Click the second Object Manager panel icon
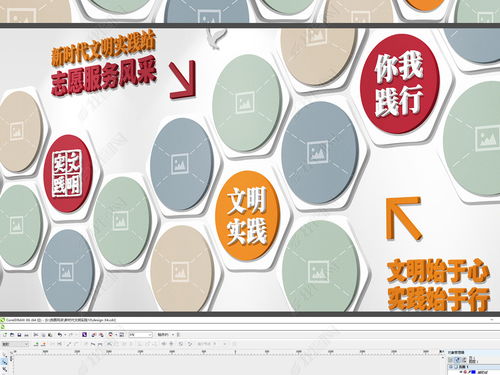This screenshot has height=375, width=500. pyautogui.click(x=457, y=360)
